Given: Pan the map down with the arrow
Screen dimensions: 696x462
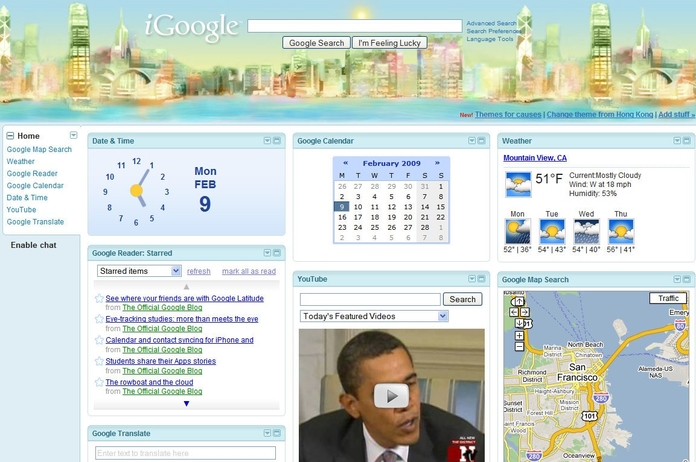Looking at the screenshot, I should click(519, 324).
